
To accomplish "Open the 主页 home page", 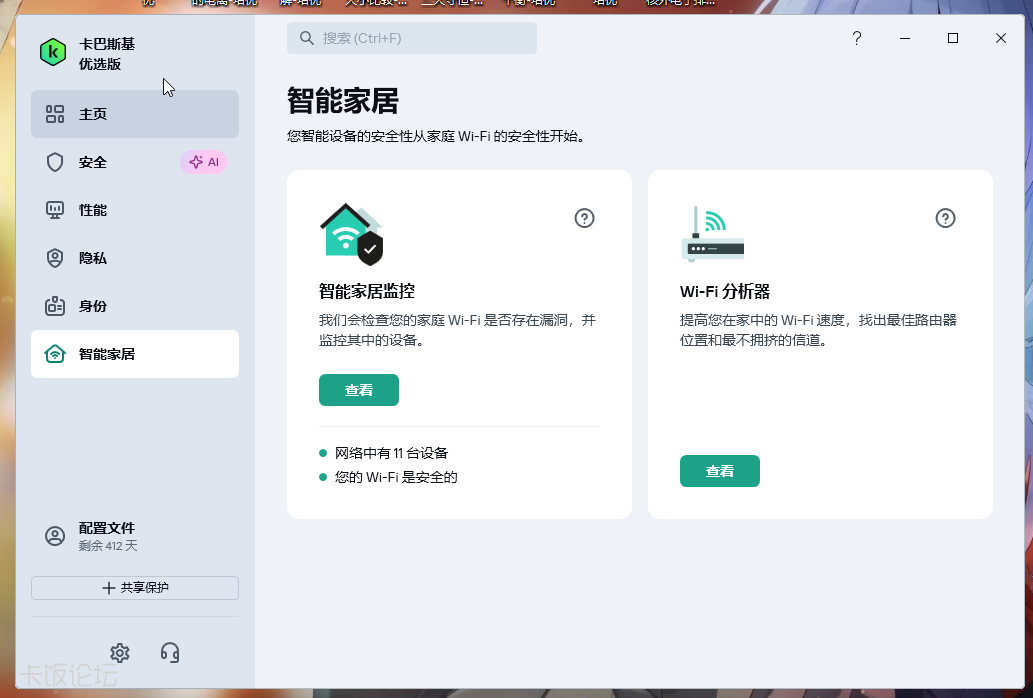I will pos(134,114).
